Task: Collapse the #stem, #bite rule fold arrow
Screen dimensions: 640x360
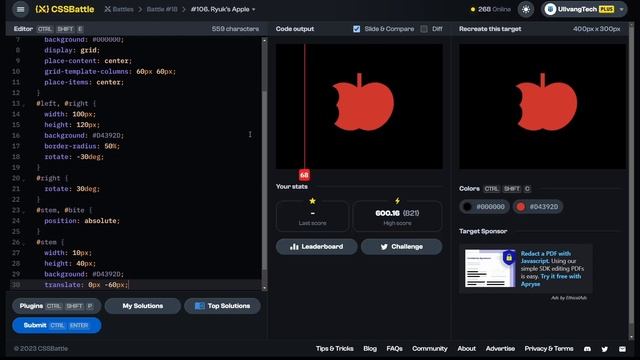Action: (x=23, y=211)
